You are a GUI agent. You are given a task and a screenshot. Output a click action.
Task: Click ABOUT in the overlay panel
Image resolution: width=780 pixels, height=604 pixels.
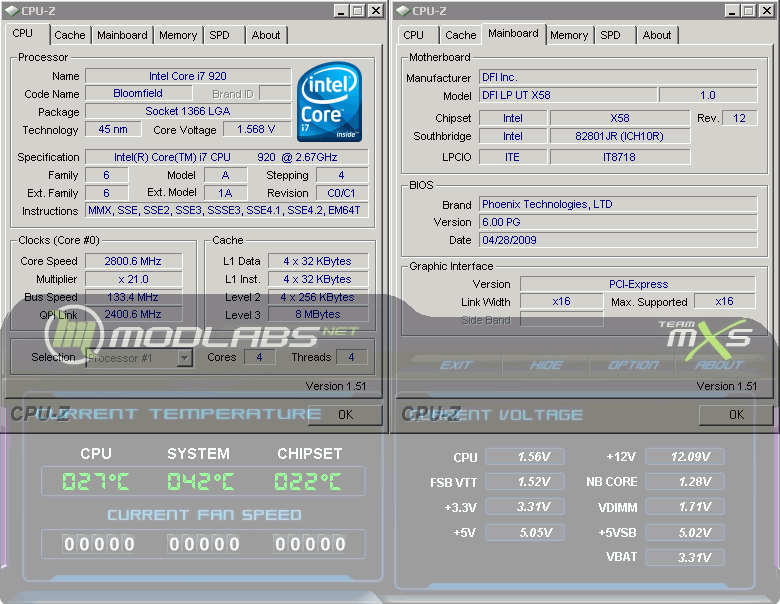tap(719, 366)
